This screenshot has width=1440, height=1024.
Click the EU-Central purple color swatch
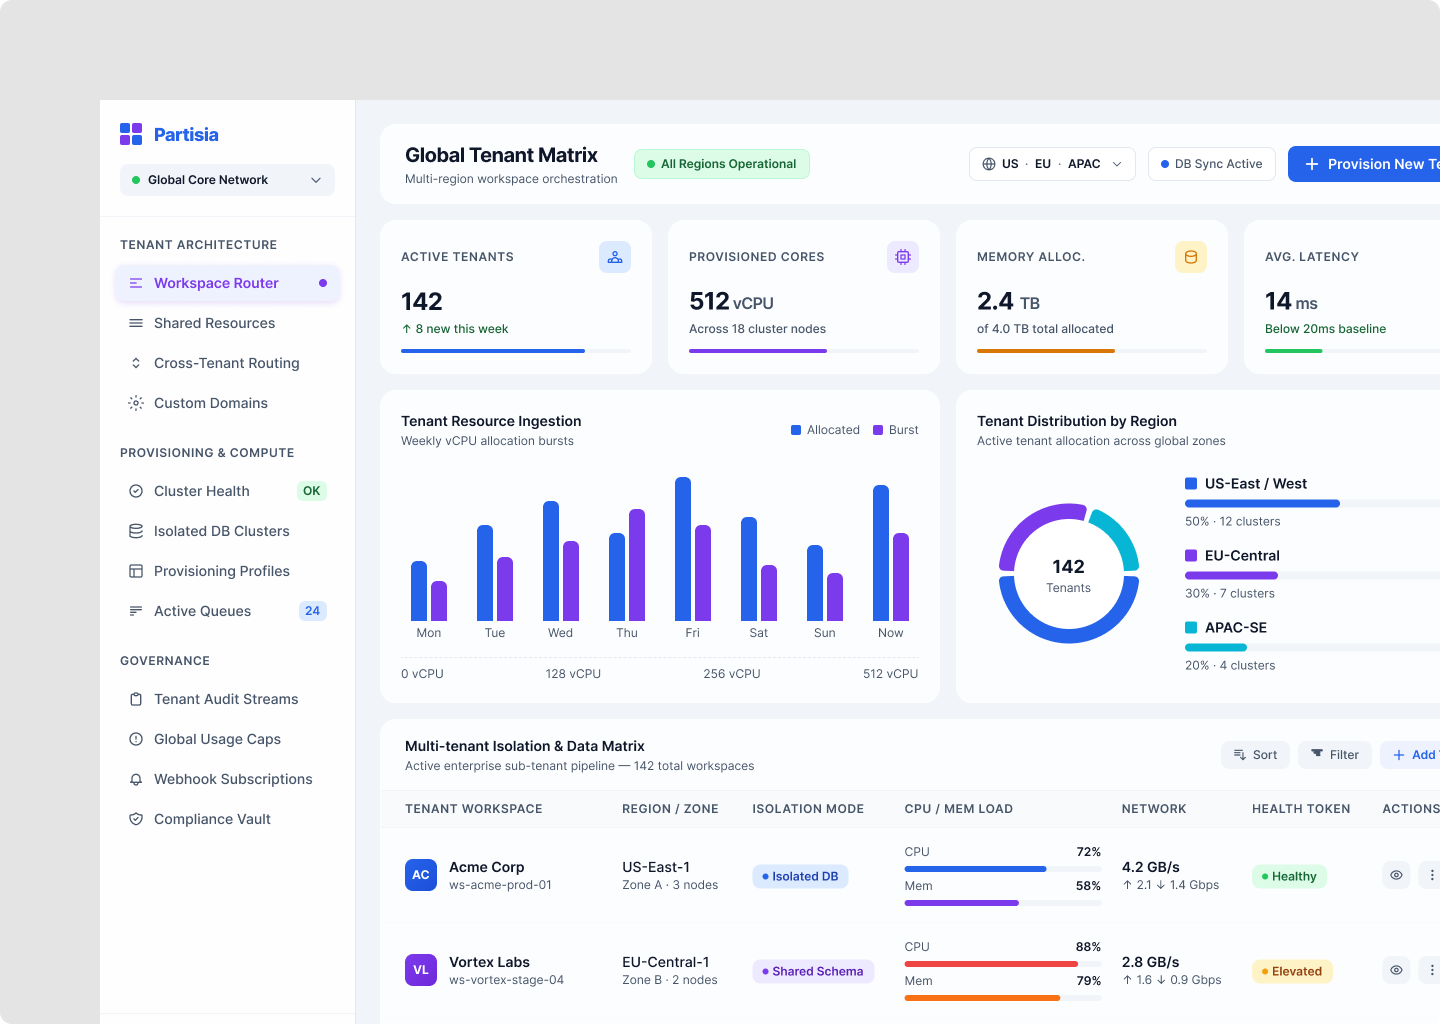1191,556
